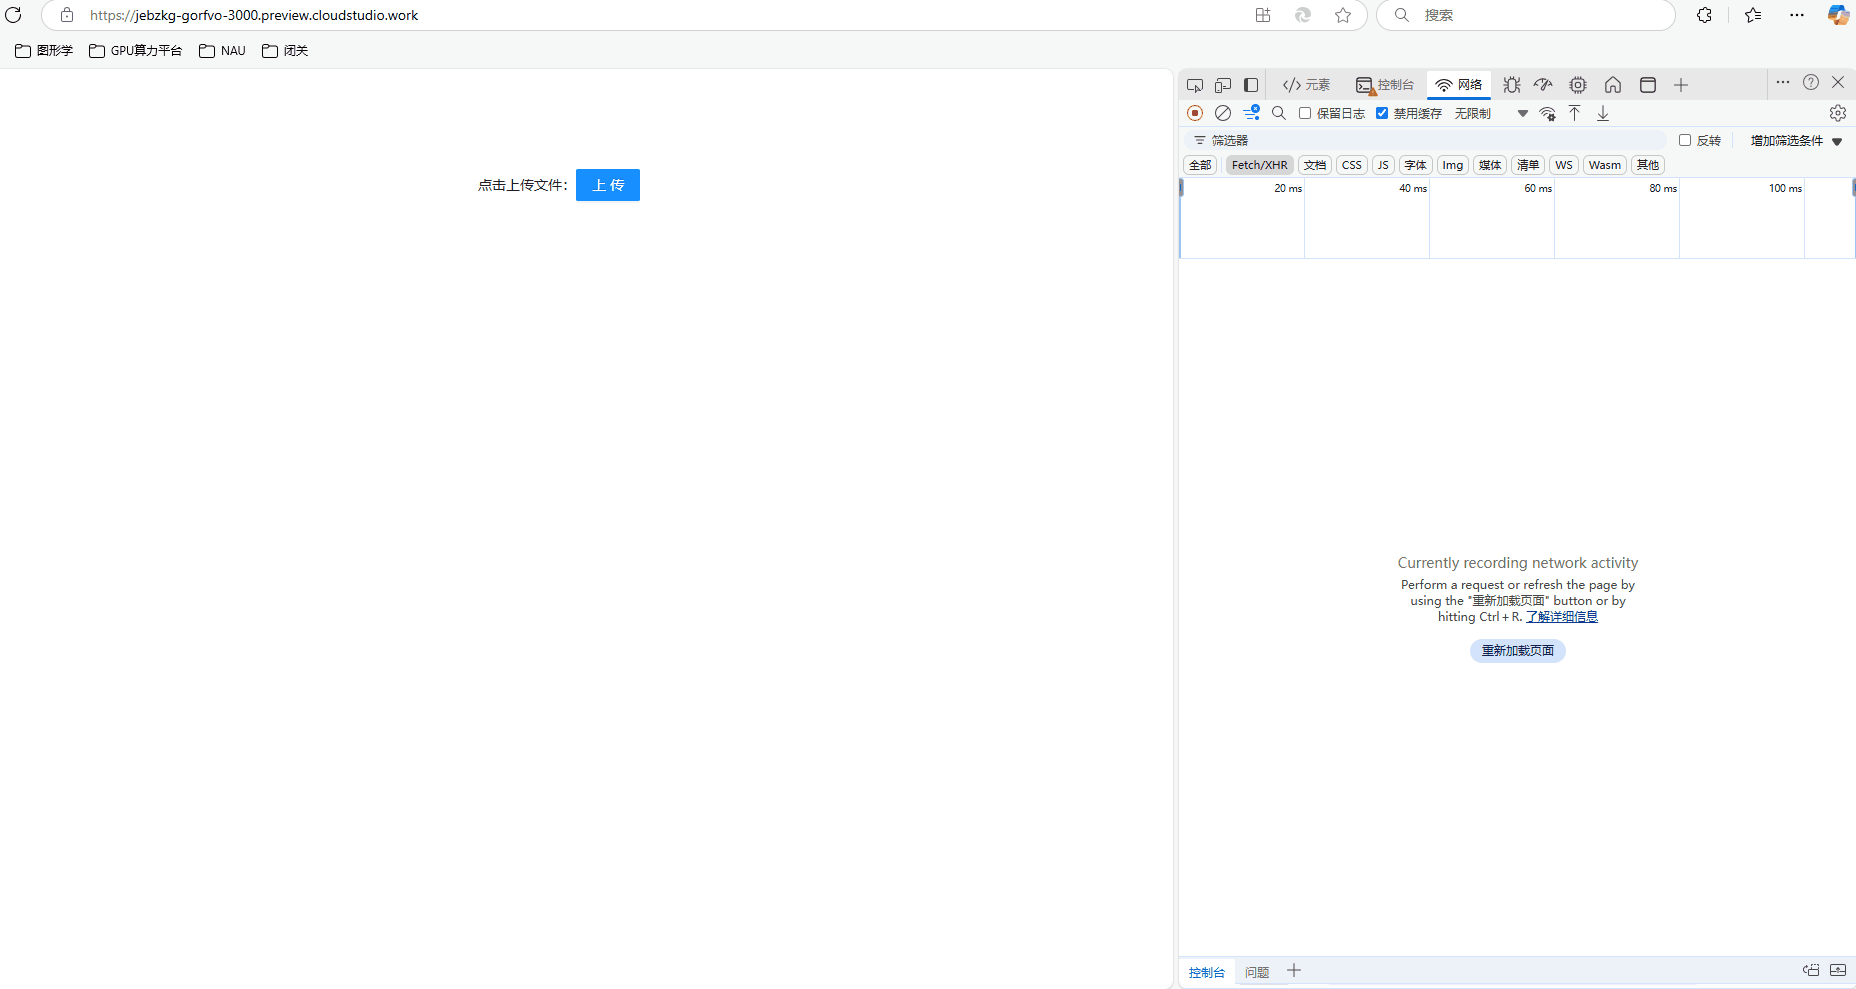Filter requests by 清单

[1528, 165]
